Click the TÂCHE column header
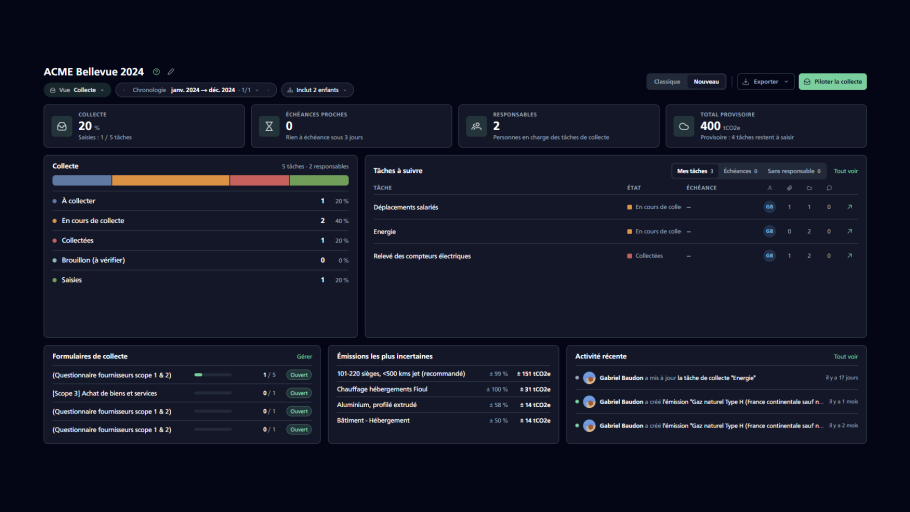This screenshot has height=512, width=910. coord(382,188)
